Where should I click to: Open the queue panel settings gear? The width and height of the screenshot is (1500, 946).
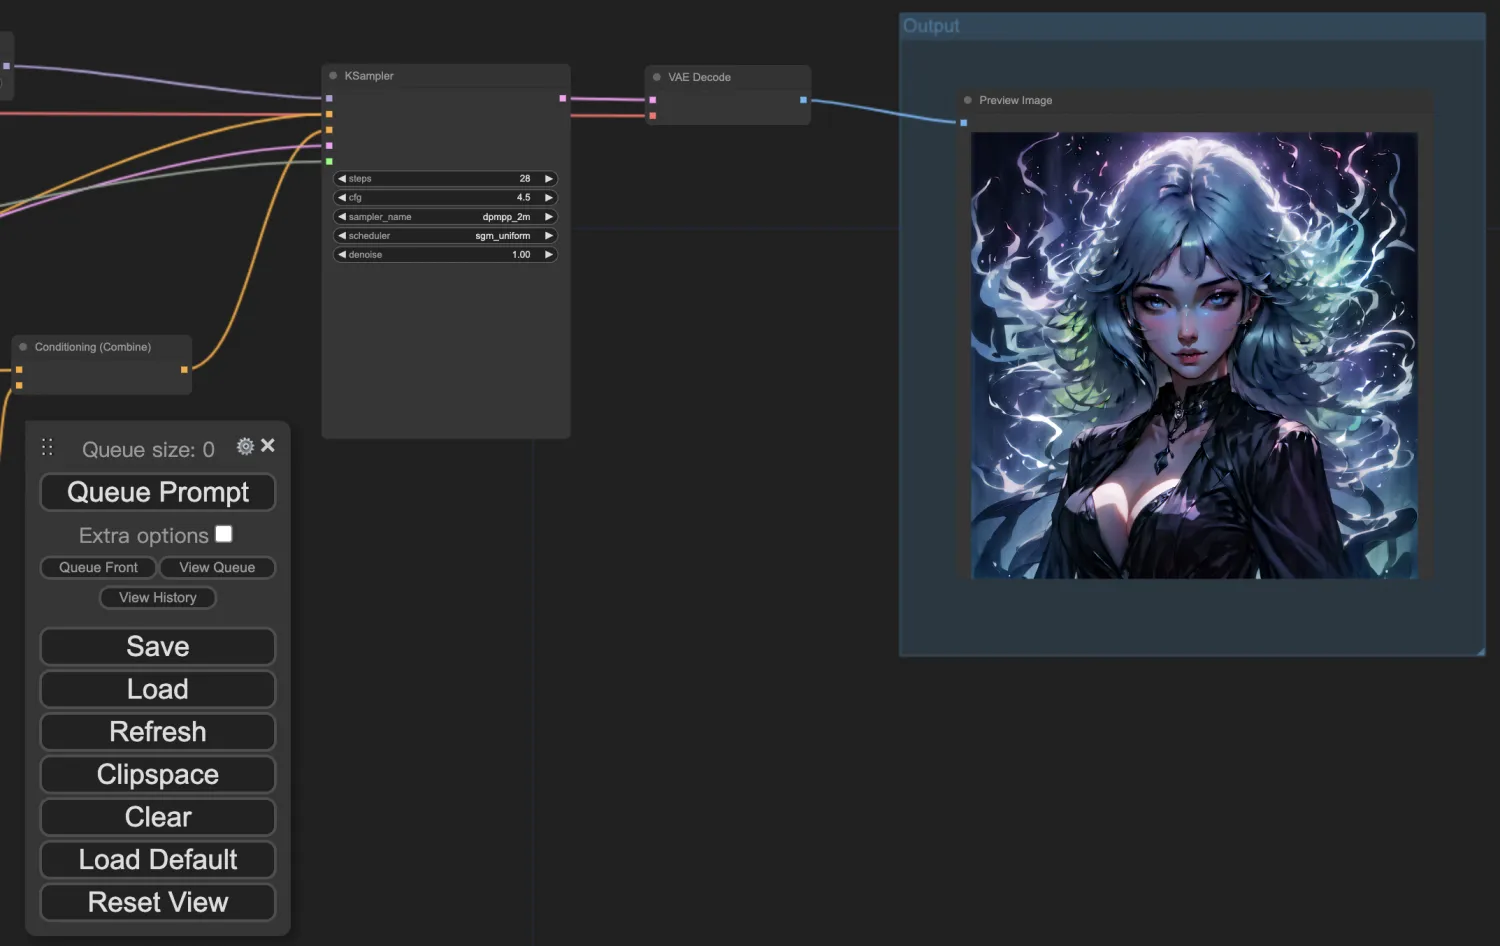tap(245, 446)
